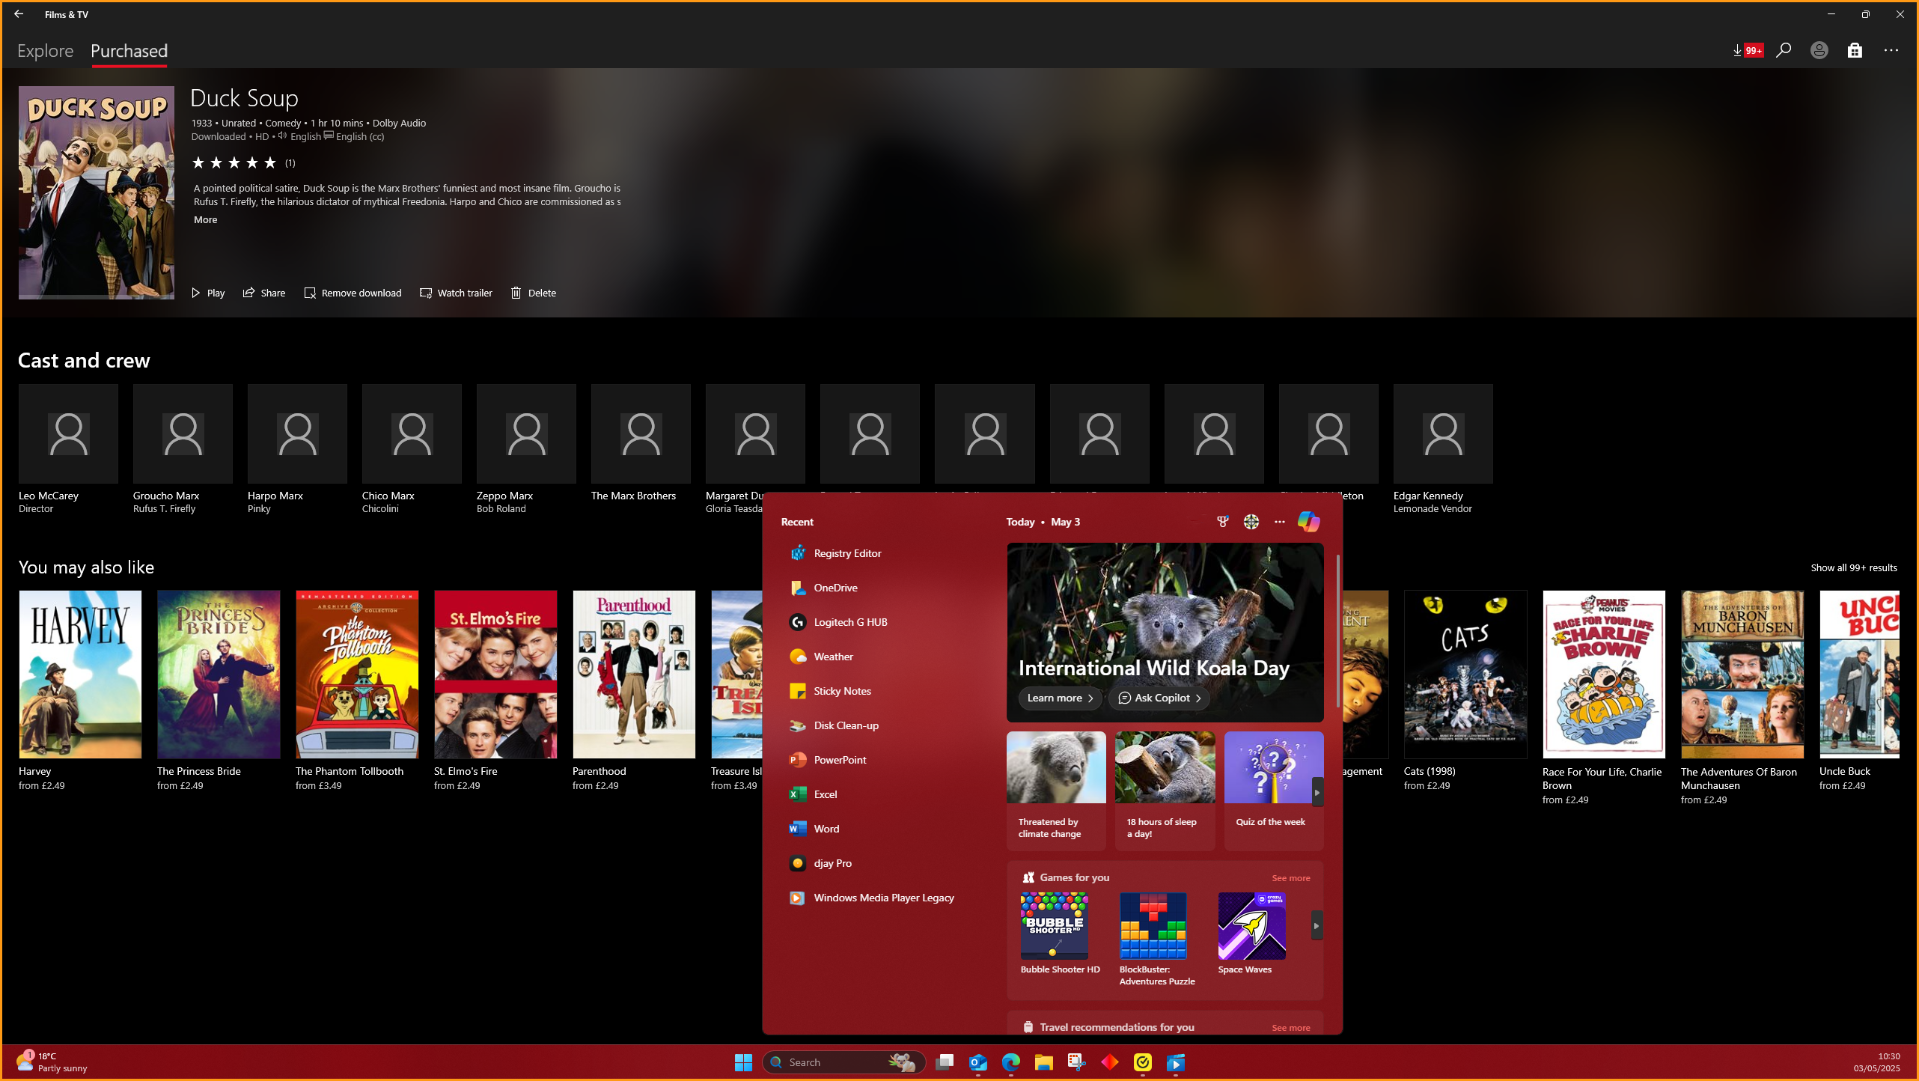1919x1081 pixels.
Task: Open Edgar Kennedy's cast profile
Action: (1443, 449)
